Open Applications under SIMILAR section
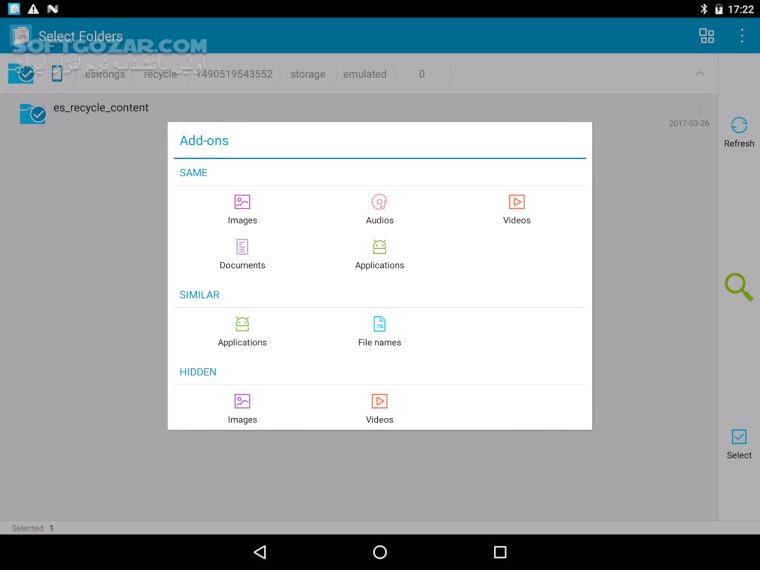The height and width of the screenshot is (570, 760). [242, 331]
